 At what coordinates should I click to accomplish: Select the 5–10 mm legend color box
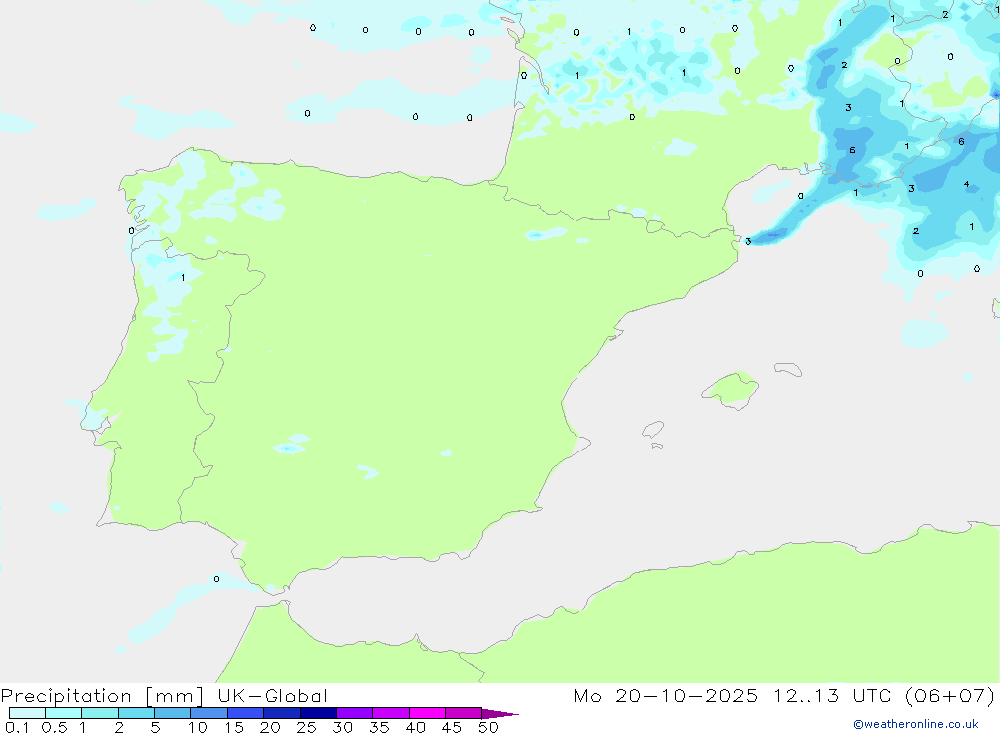pos(173,713)
